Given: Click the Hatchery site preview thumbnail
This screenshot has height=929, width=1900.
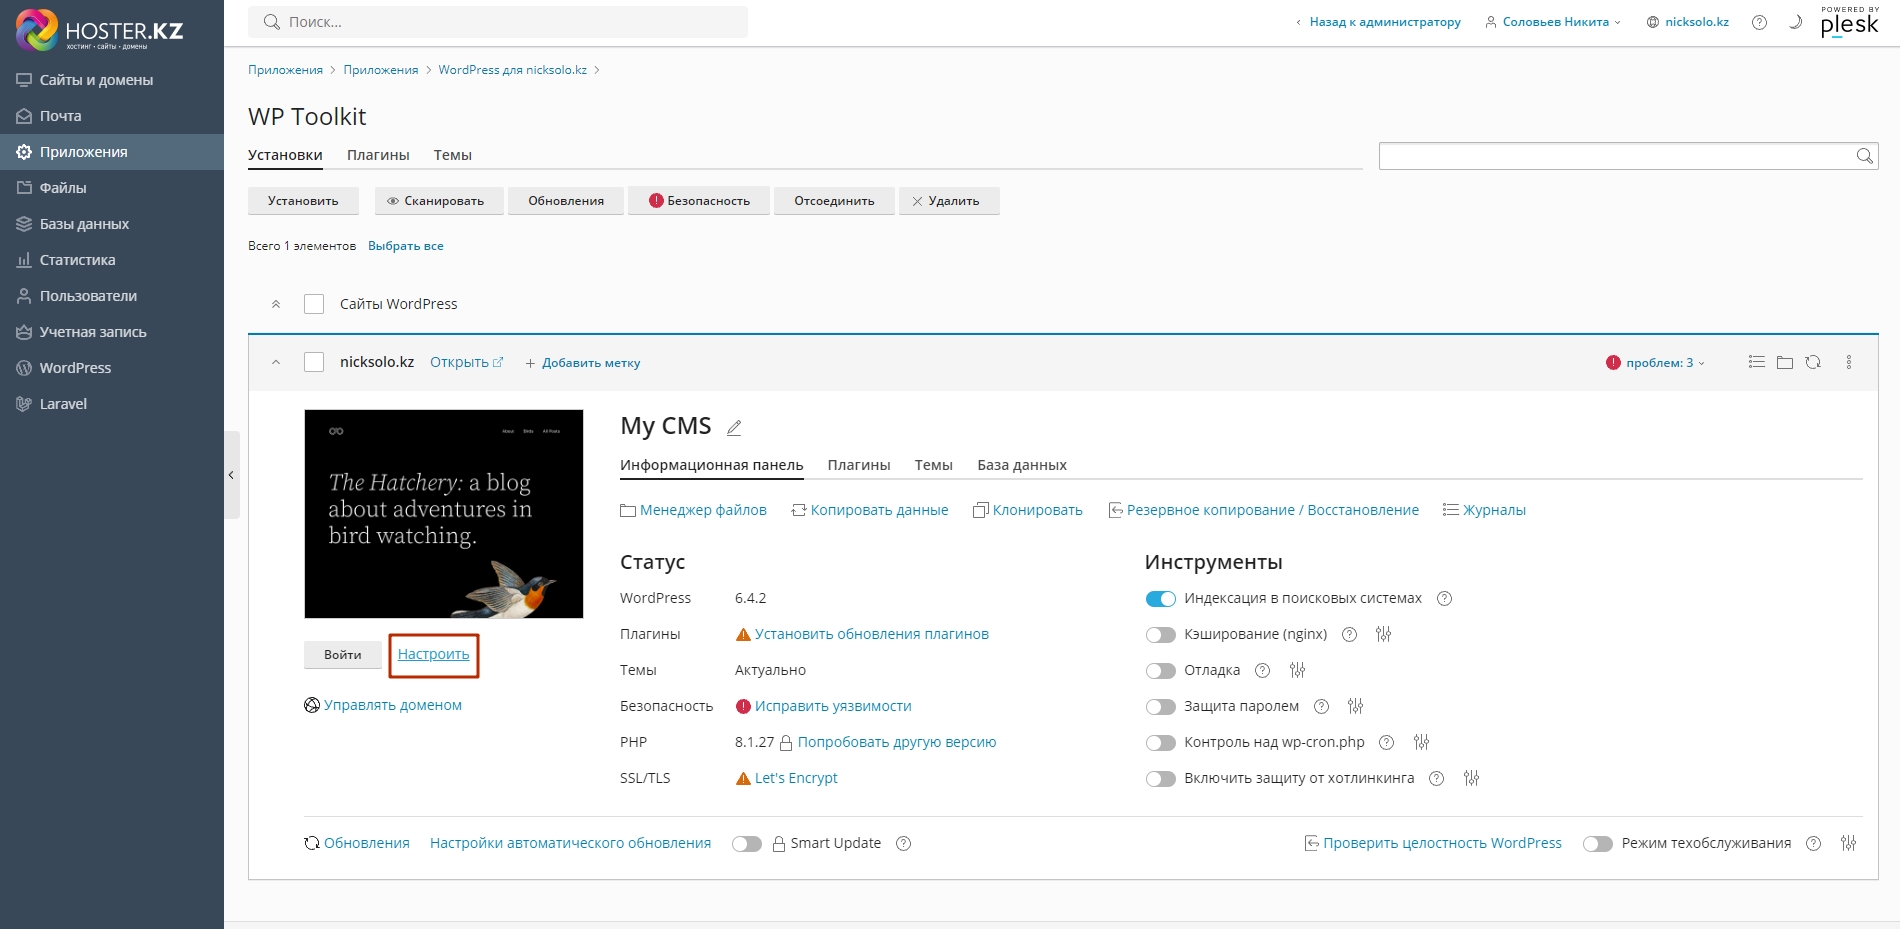Looking at the screenshot, I should point(444,514).
